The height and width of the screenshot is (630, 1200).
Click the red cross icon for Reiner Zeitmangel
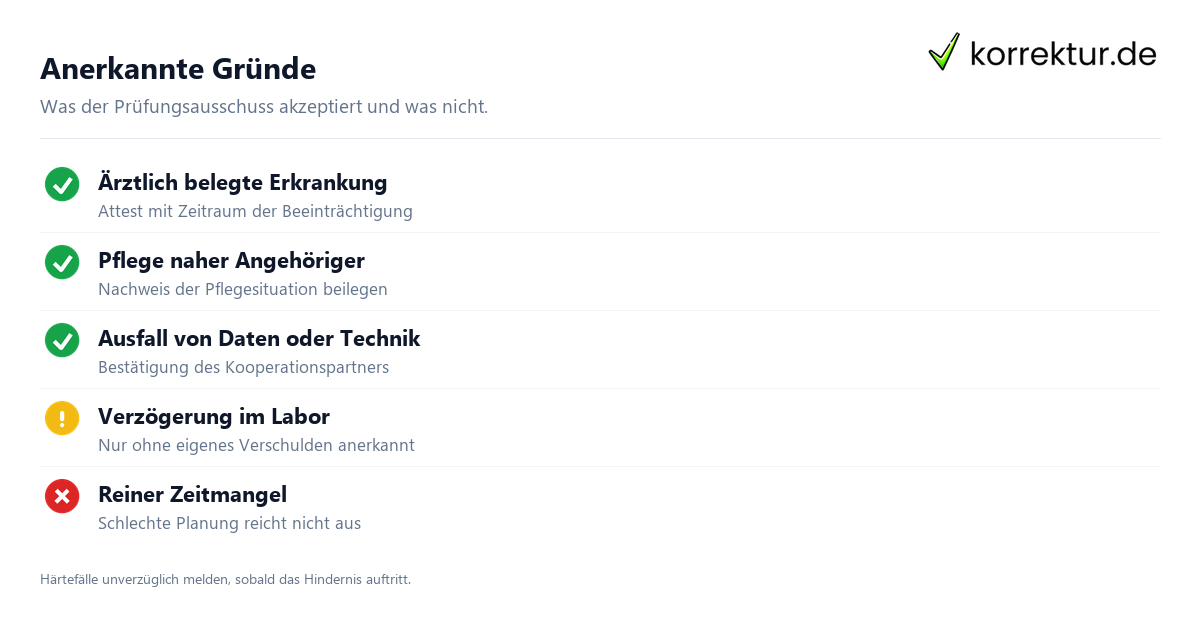[x=62, y=496]
